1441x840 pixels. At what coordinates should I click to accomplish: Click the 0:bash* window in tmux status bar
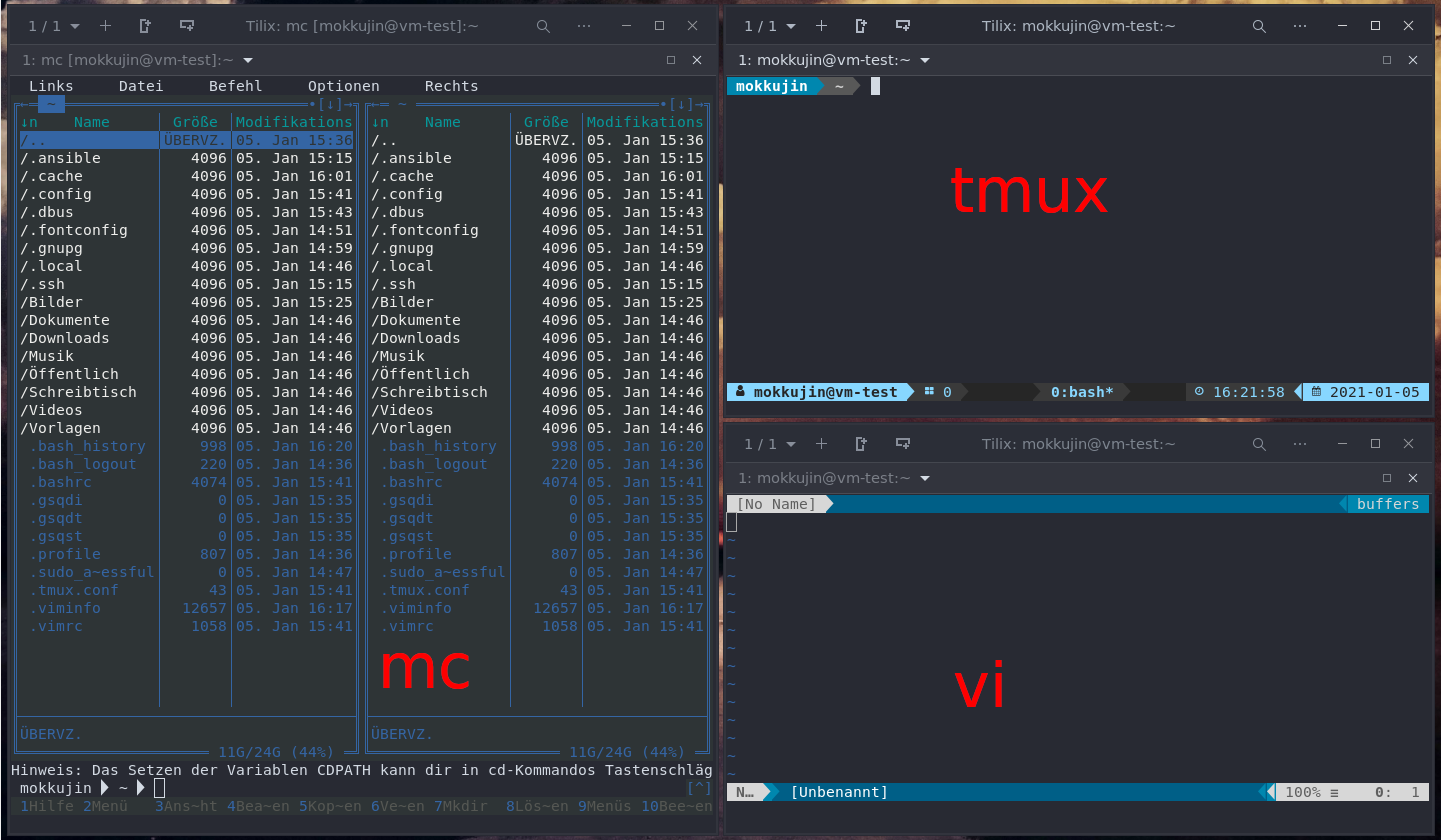[x=1082, y=392]
